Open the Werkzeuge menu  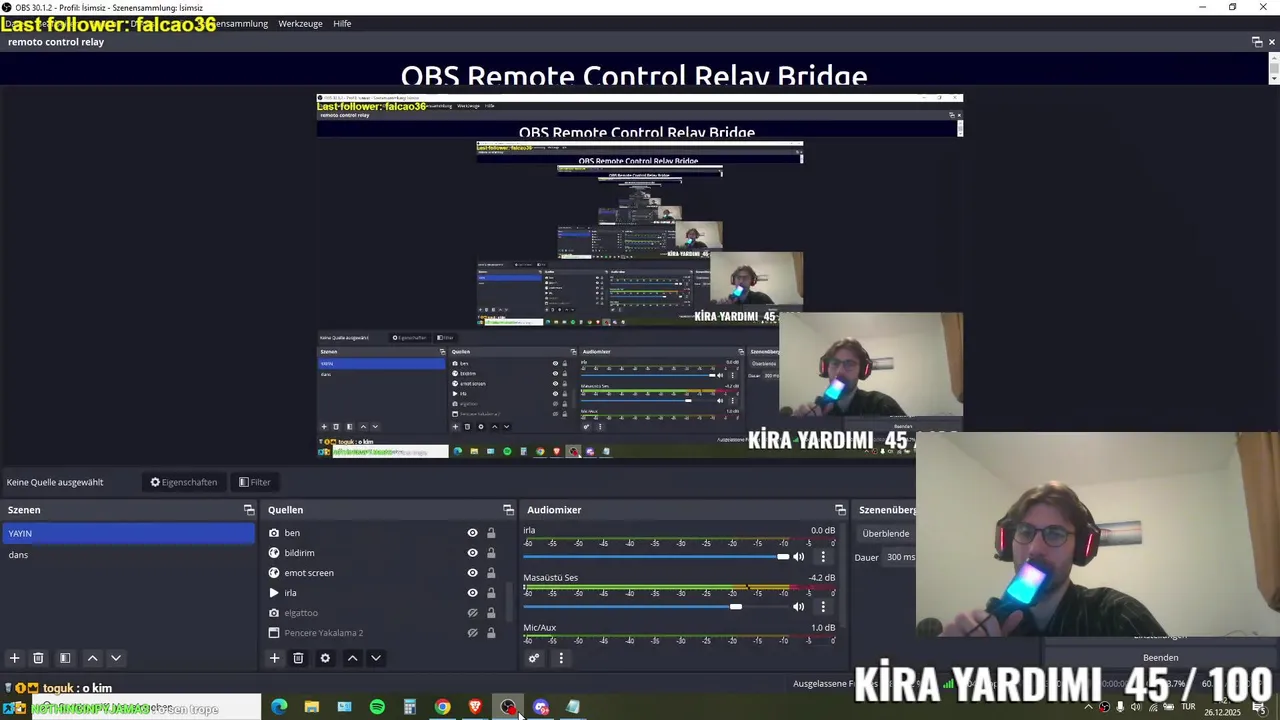coord(300,24)
